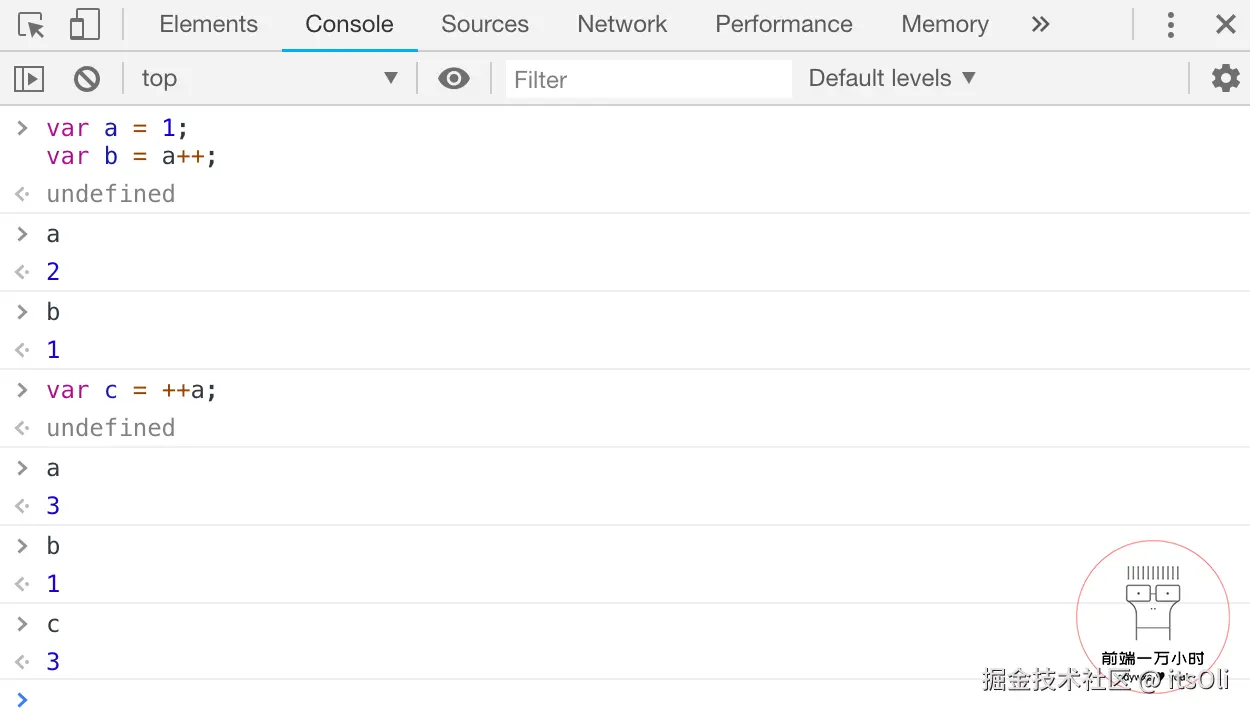Switch to the Elements tab

pos(208,25)
